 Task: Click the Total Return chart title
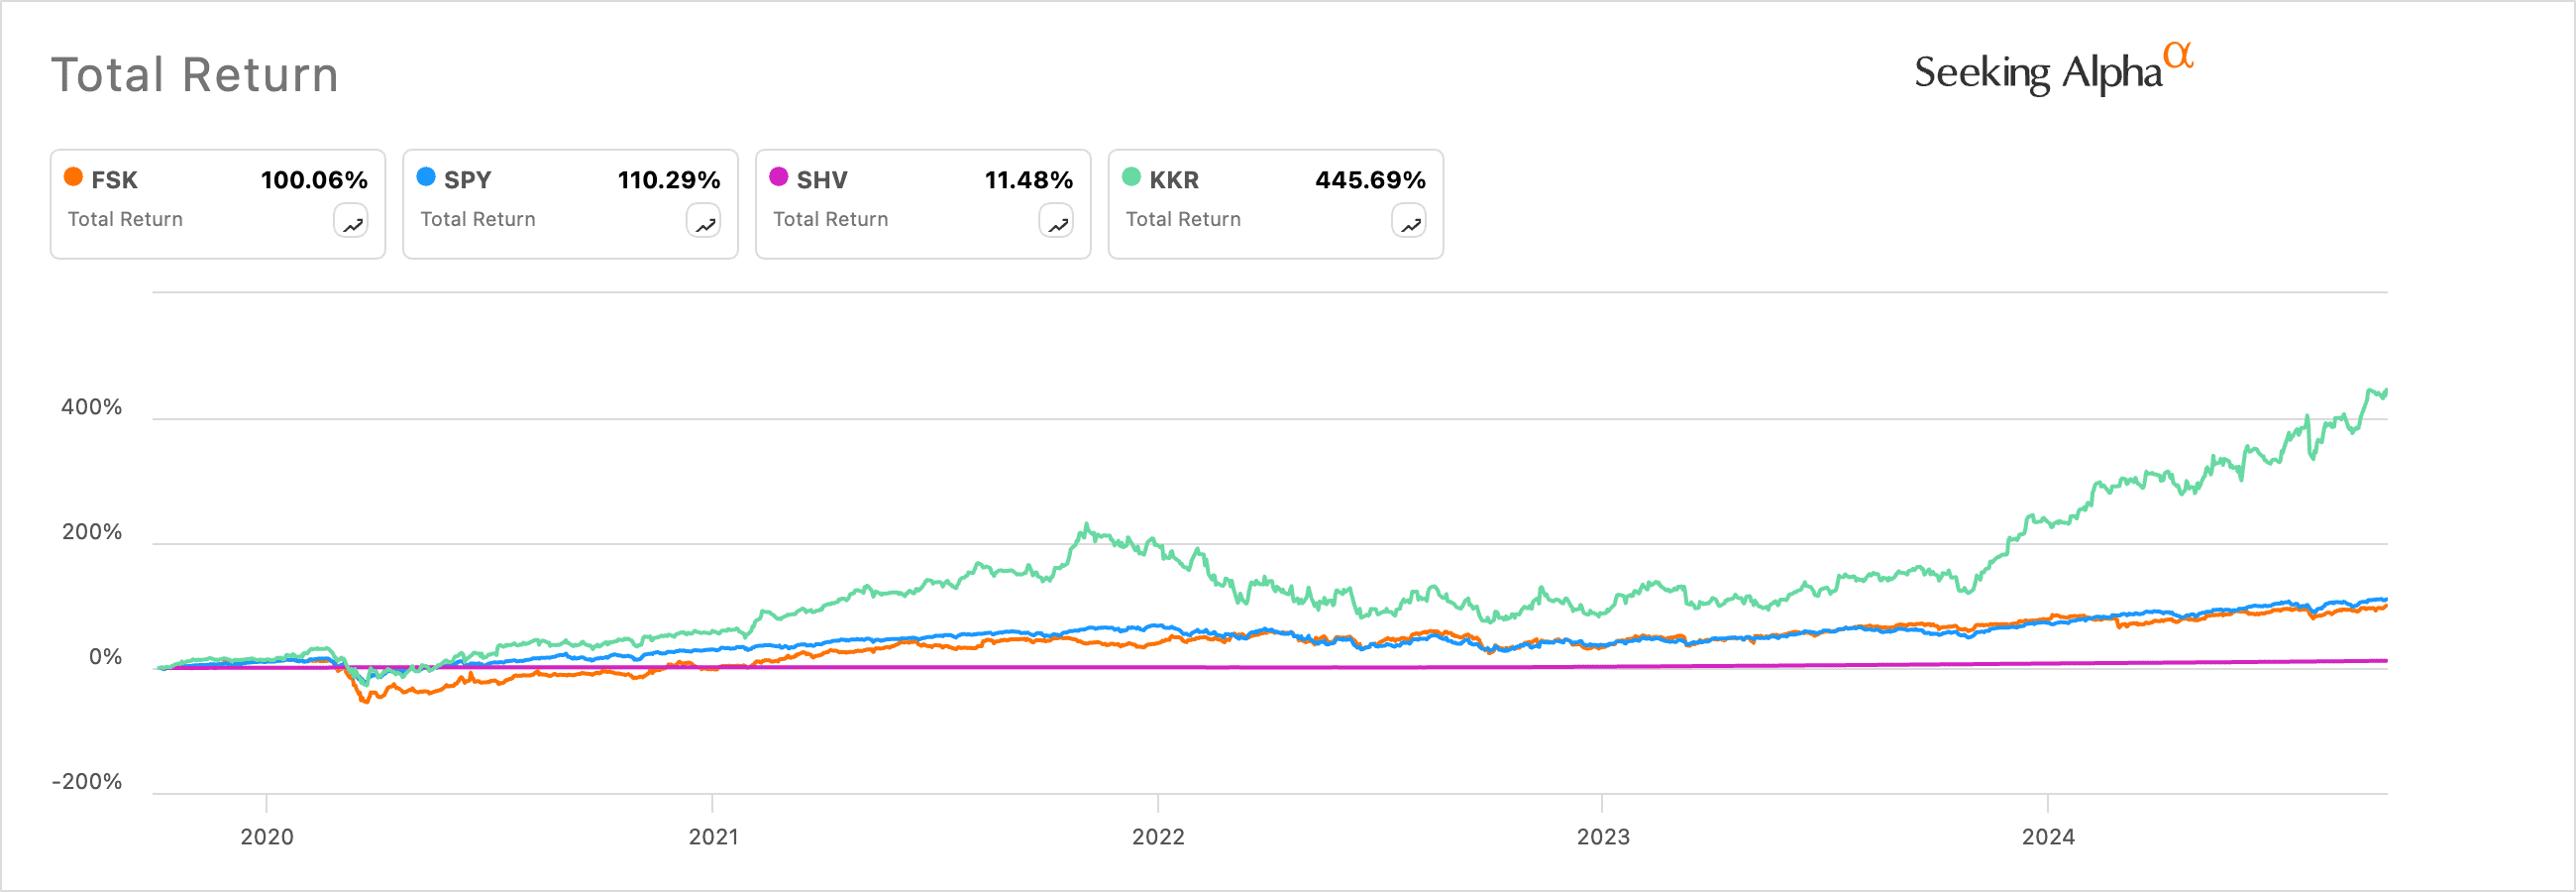195,75
